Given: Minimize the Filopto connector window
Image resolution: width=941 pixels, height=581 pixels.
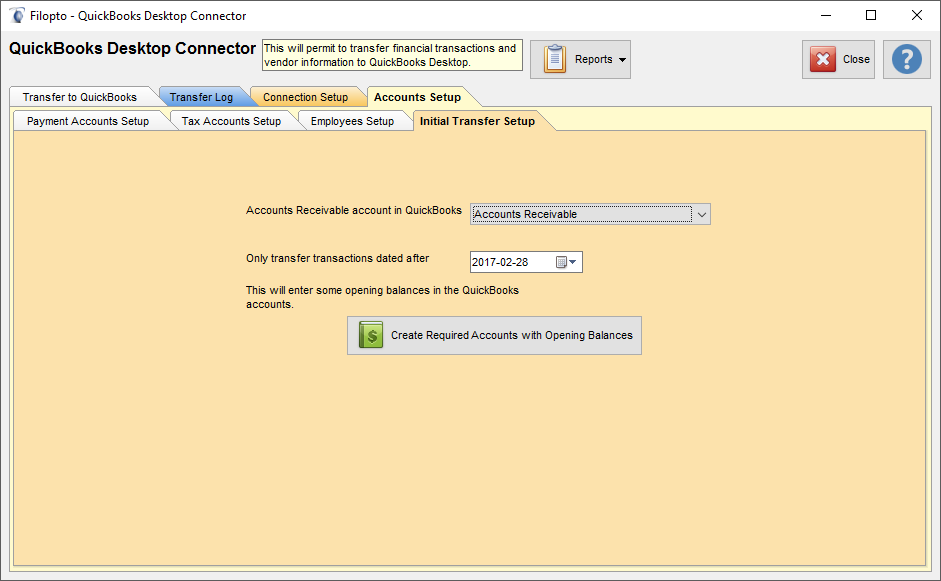Looking at the screenshot, I should (826, 15).
